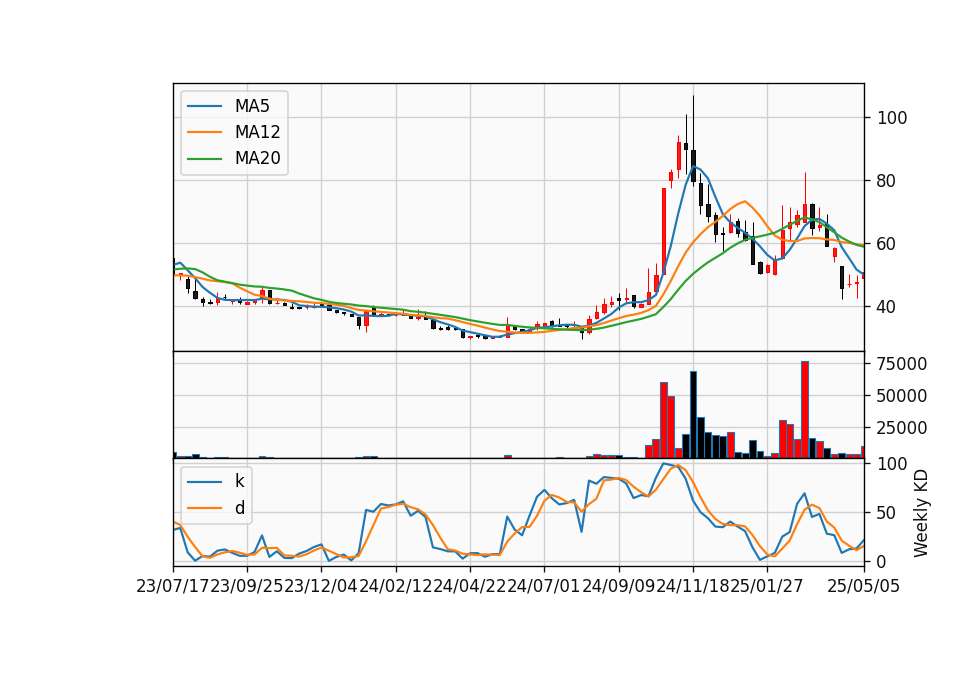Image resolution: width=960 pixels, height=690 pixels.
Task: Click the green MA20 legend line sample
Action: pos(204,158)
